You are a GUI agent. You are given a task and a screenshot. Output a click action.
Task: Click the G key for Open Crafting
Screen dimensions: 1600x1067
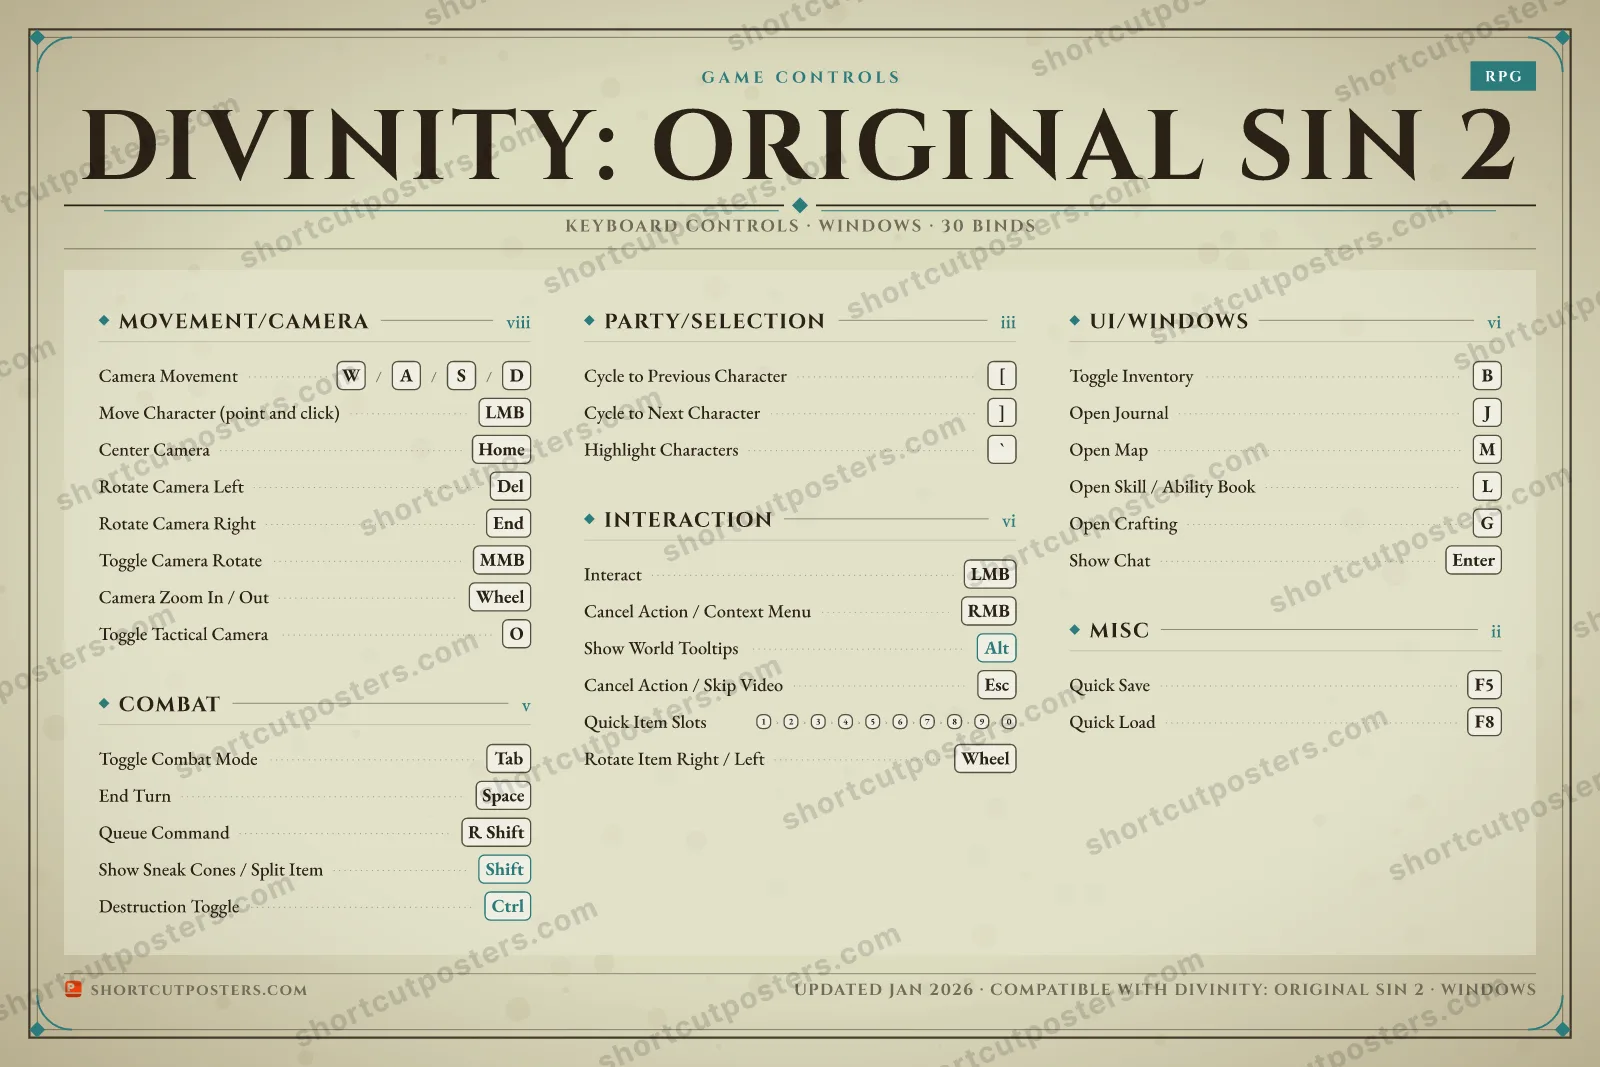coord(1487,523)
